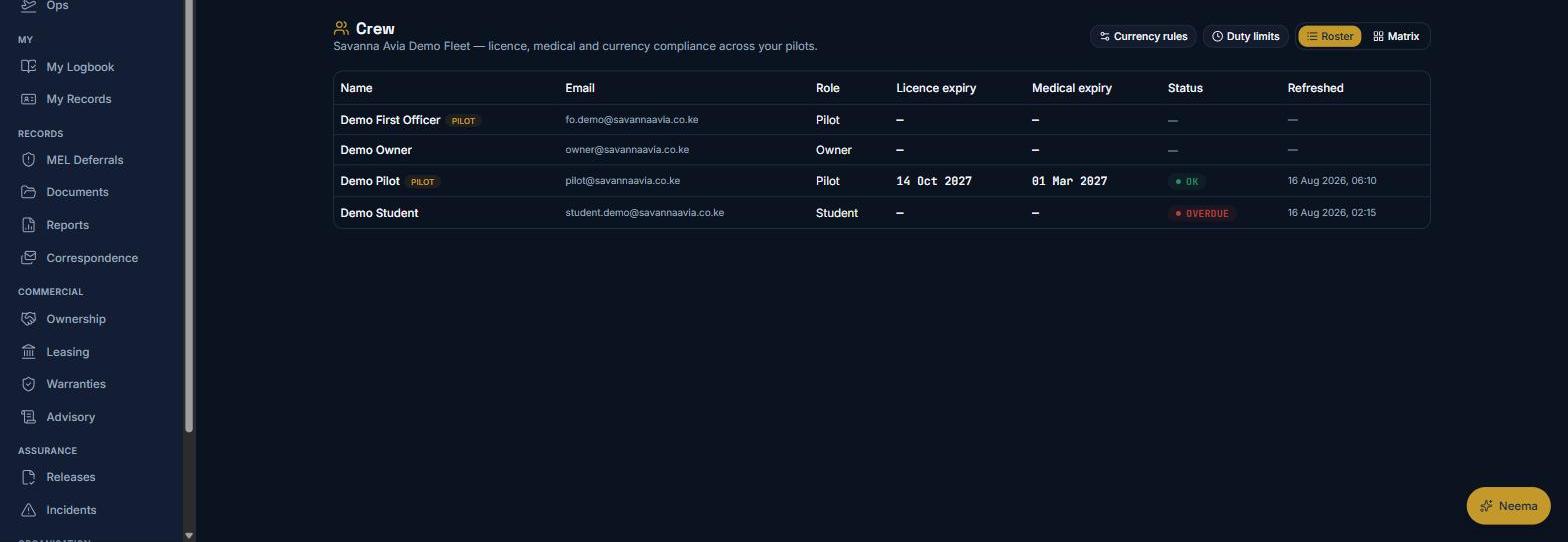This screenshot has height=542, width=1568.
Task: Click the Status column header
Action: pos(1185,88)
